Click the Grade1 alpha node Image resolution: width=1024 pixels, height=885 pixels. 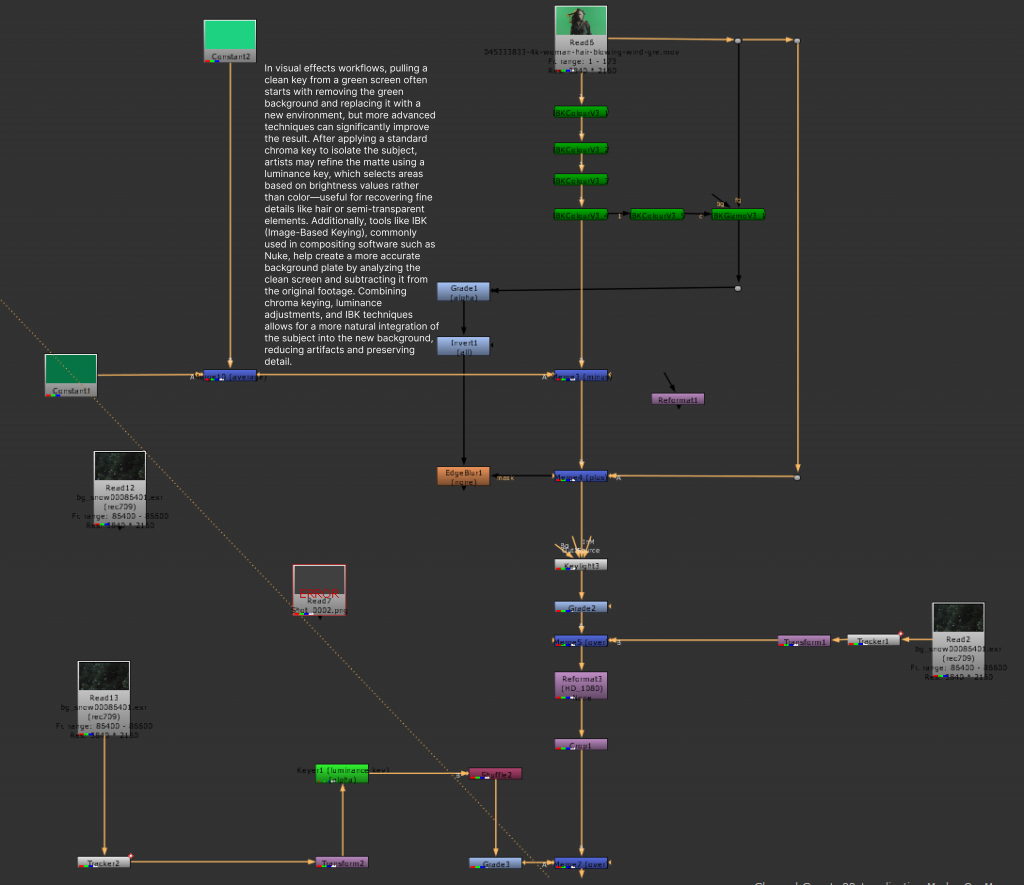463,292
